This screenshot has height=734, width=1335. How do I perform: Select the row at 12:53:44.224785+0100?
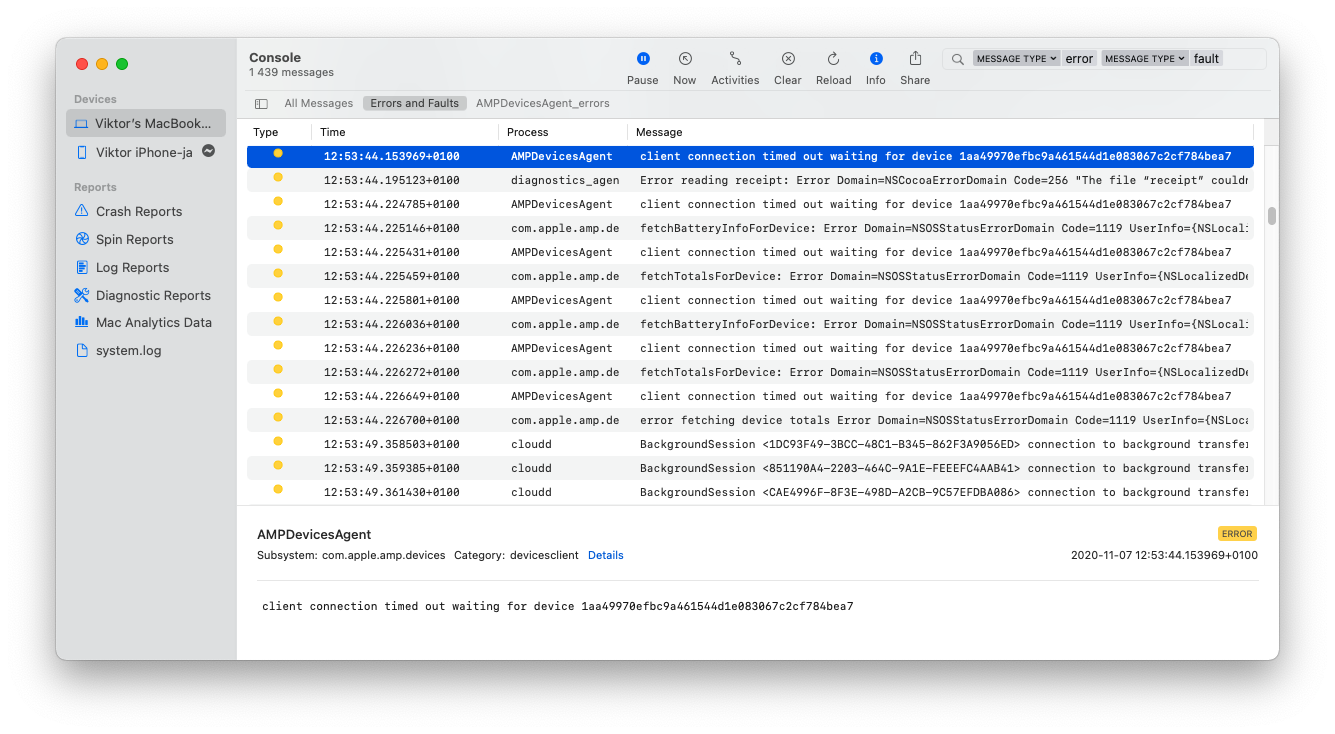(x=750, y=204)
